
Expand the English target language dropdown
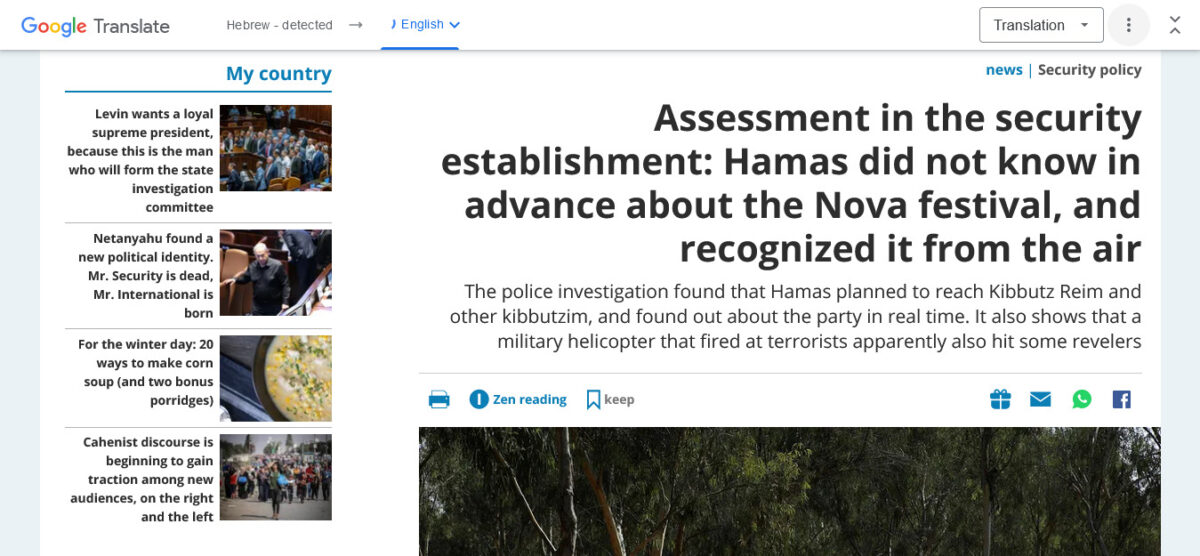pyautogui.click(x=425, y=25)
